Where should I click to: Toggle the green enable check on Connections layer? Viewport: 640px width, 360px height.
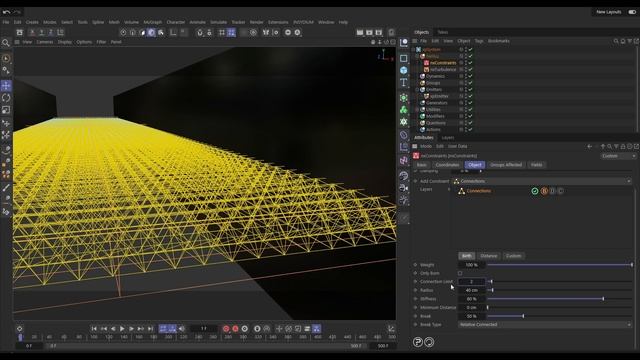(535, 191)
